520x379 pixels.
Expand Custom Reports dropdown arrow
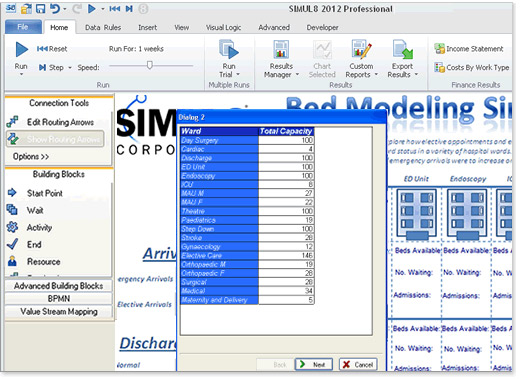coord(377,75)
